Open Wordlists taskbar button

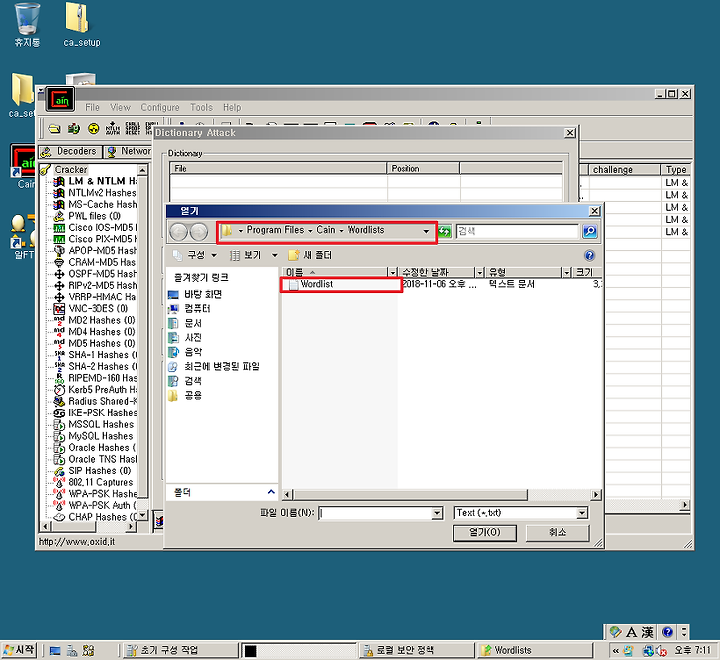535,650
